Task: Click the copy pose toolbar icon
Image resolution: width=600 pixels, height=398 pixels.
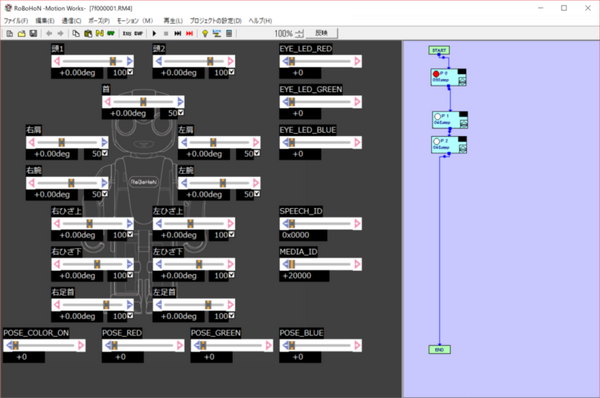Action: click(76, 34)
